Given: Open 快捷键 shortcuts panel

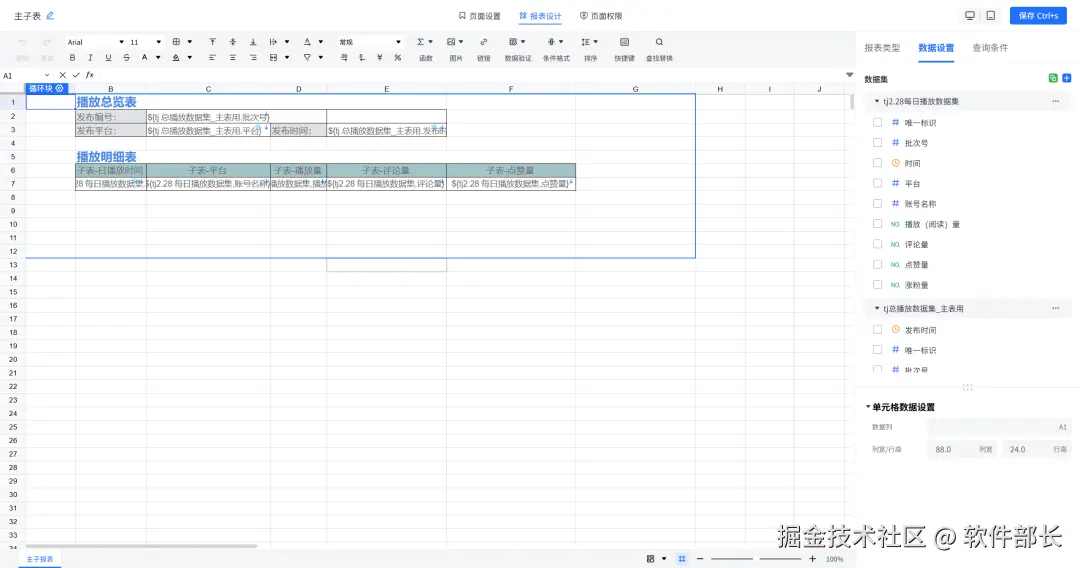Looking at the screenshot, I should [x=624, y=49].
